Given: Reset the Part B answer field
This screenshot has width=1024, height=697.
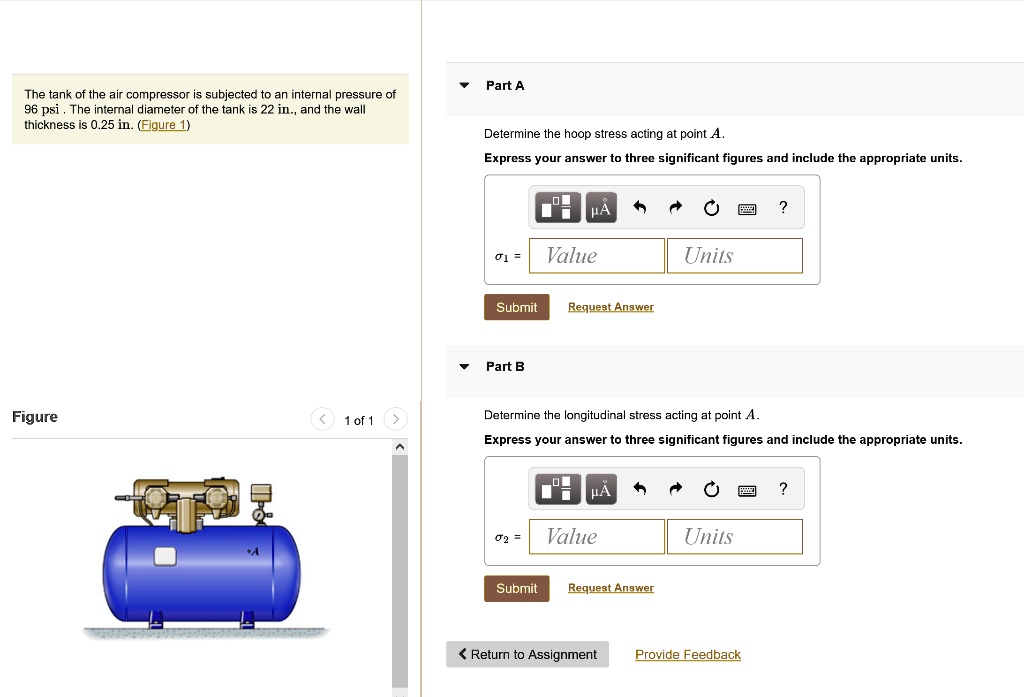Looking at the screenshot, I should coord(711,489).
